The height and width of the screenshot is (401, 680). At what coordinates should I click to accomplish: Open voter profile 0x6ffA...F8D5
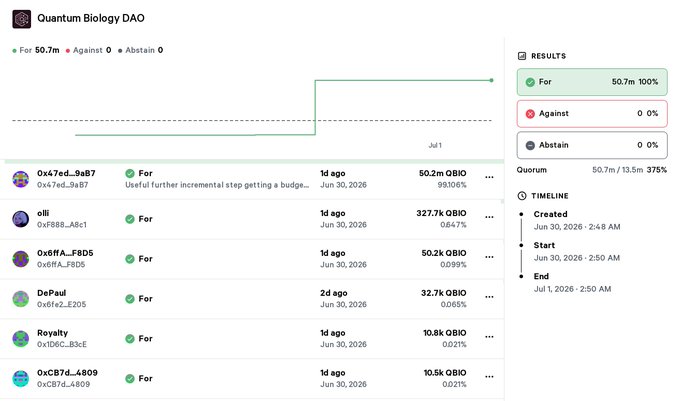65,253
